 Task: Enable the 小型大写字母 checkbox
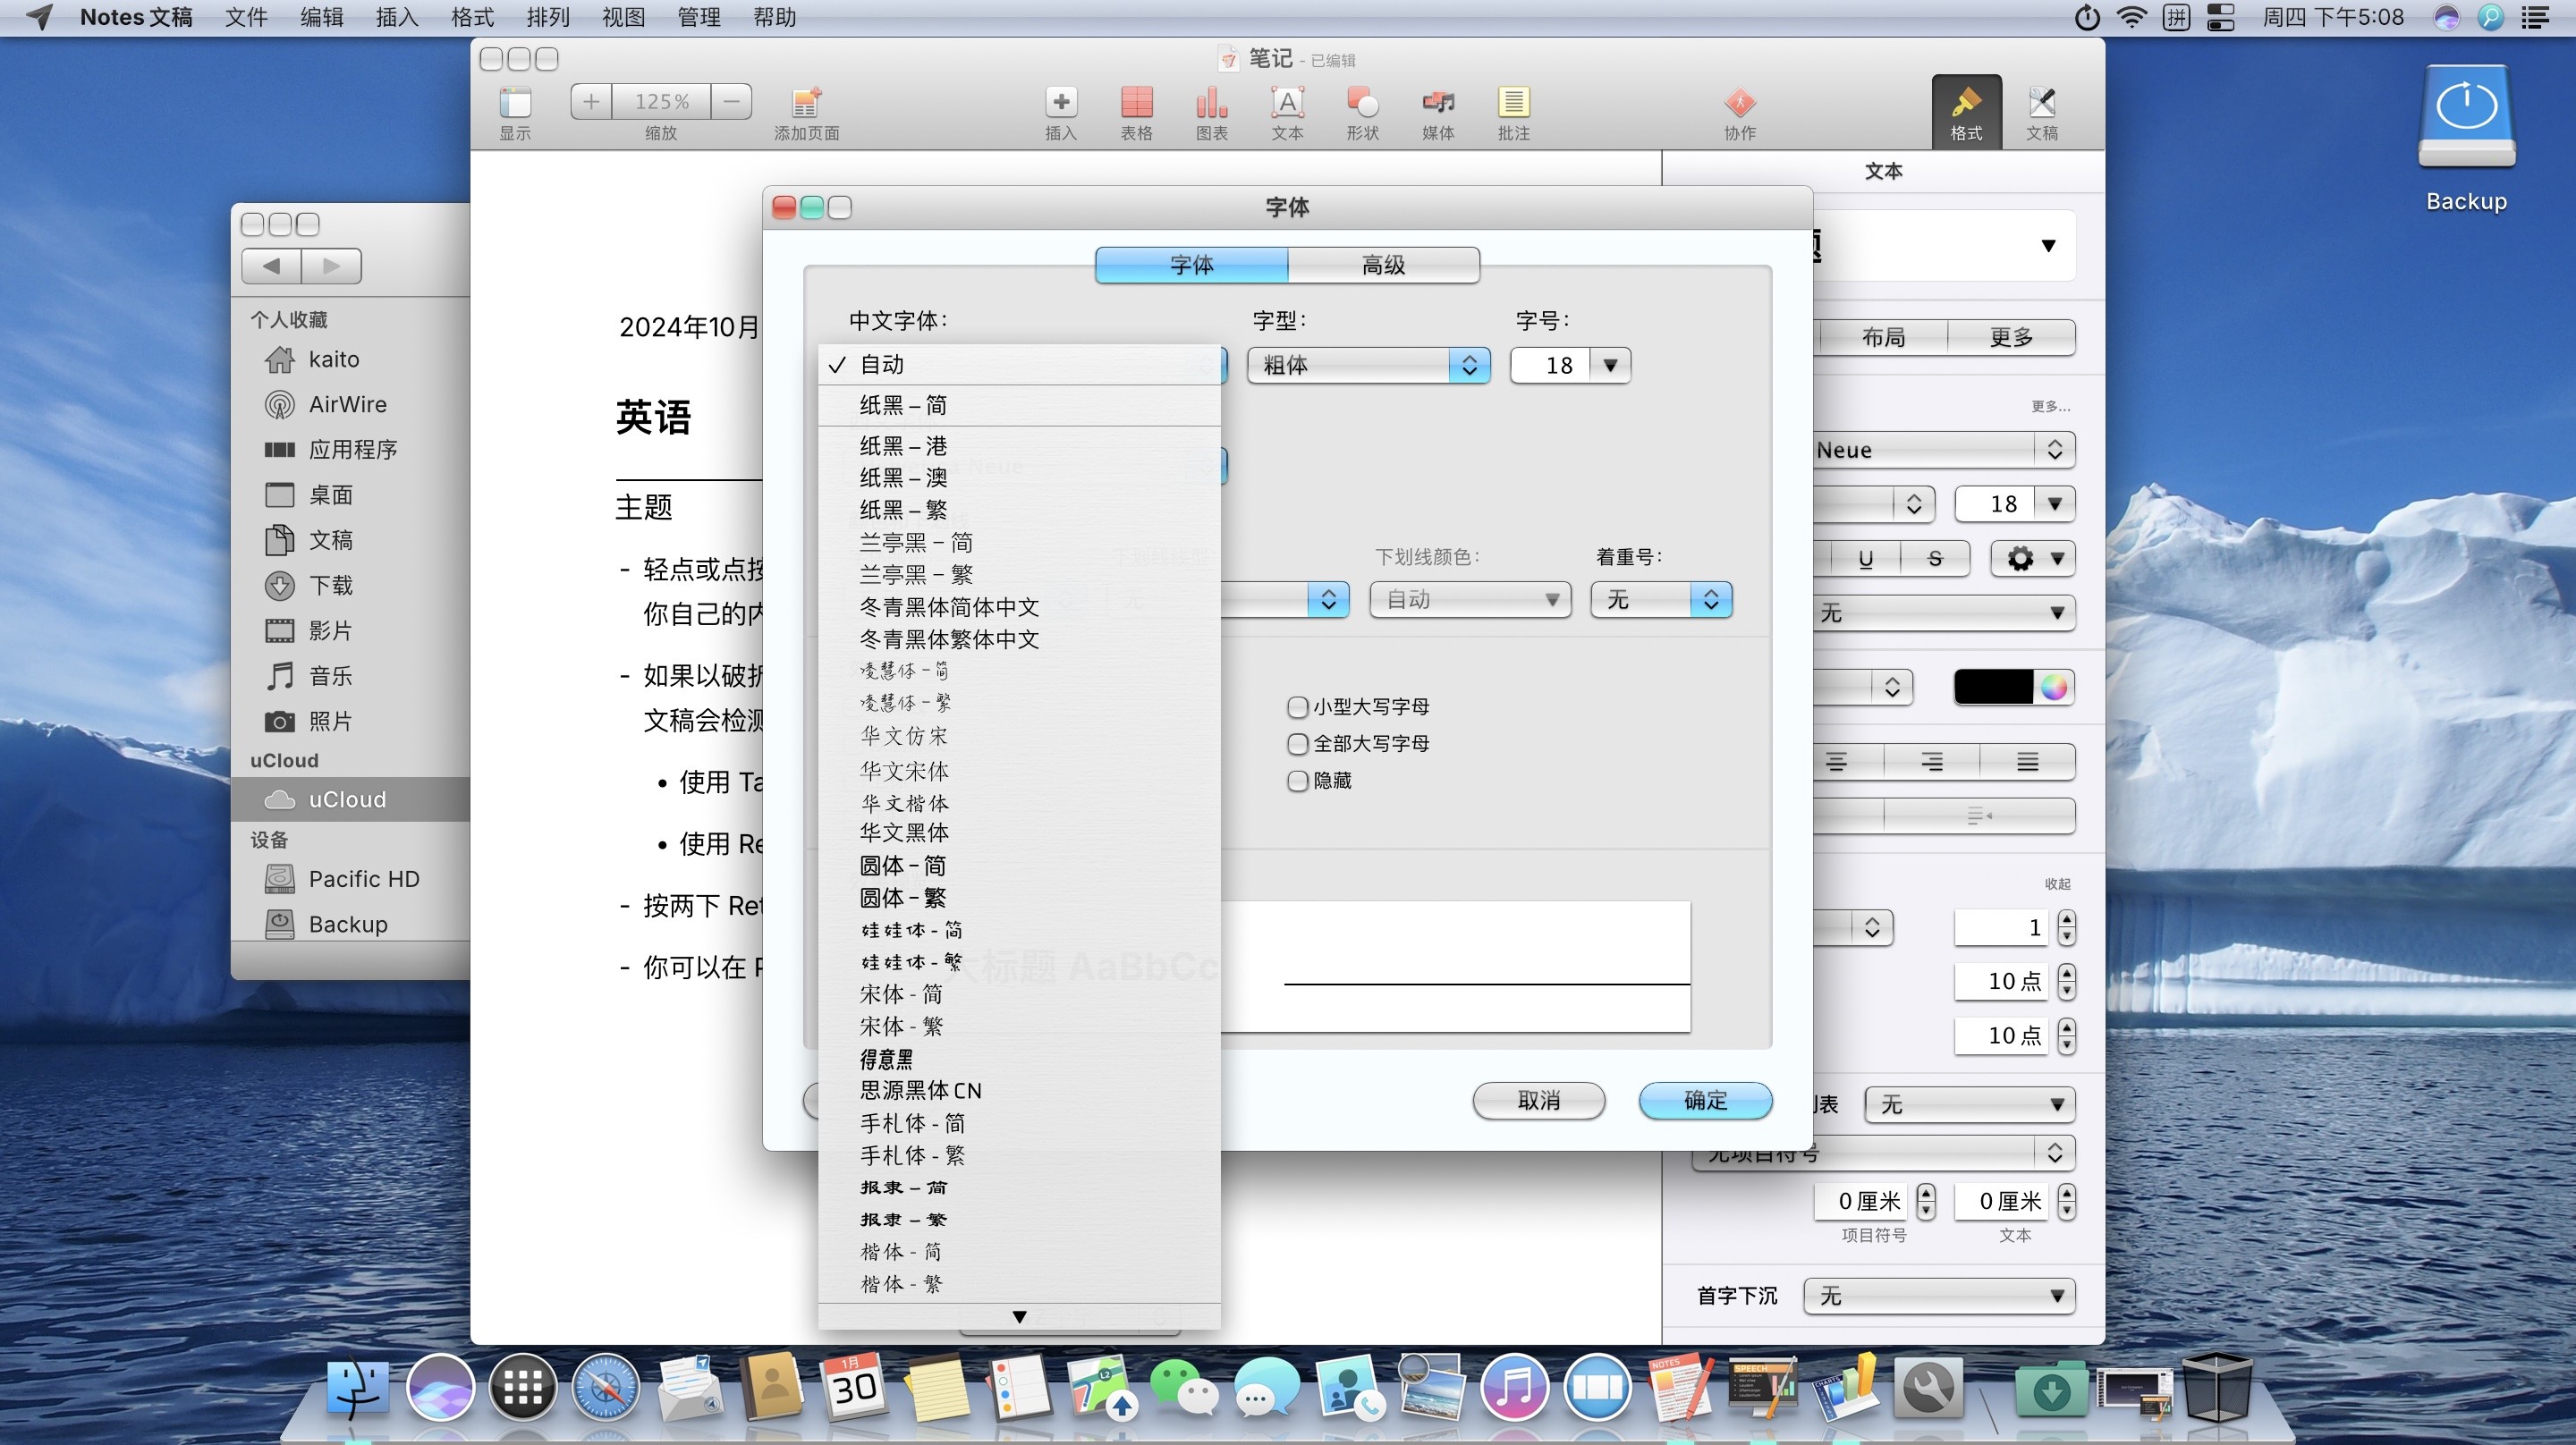tap(1298, 707)
